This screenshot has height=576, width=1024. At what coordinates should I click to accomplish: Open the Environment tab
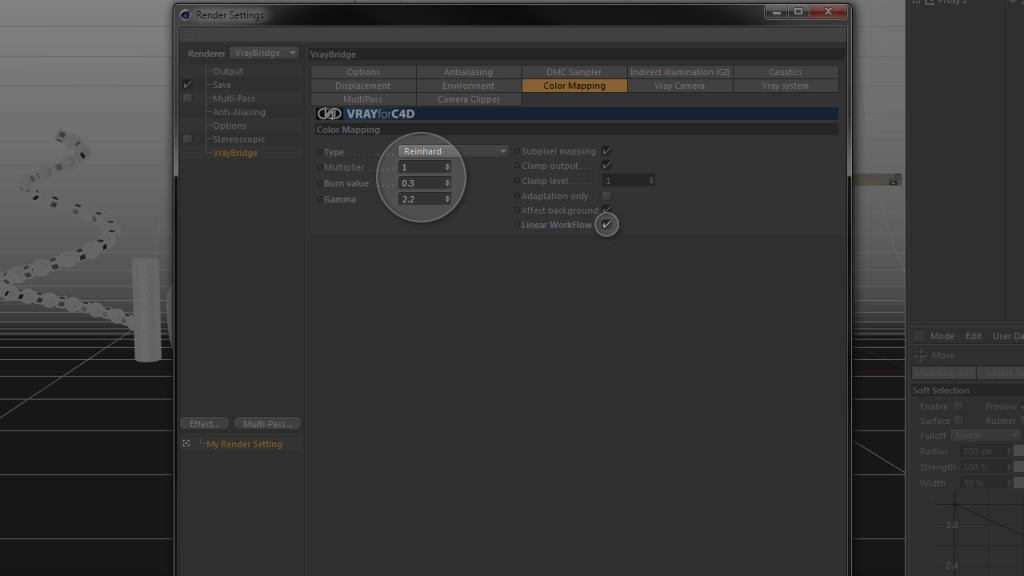[469, 86]
